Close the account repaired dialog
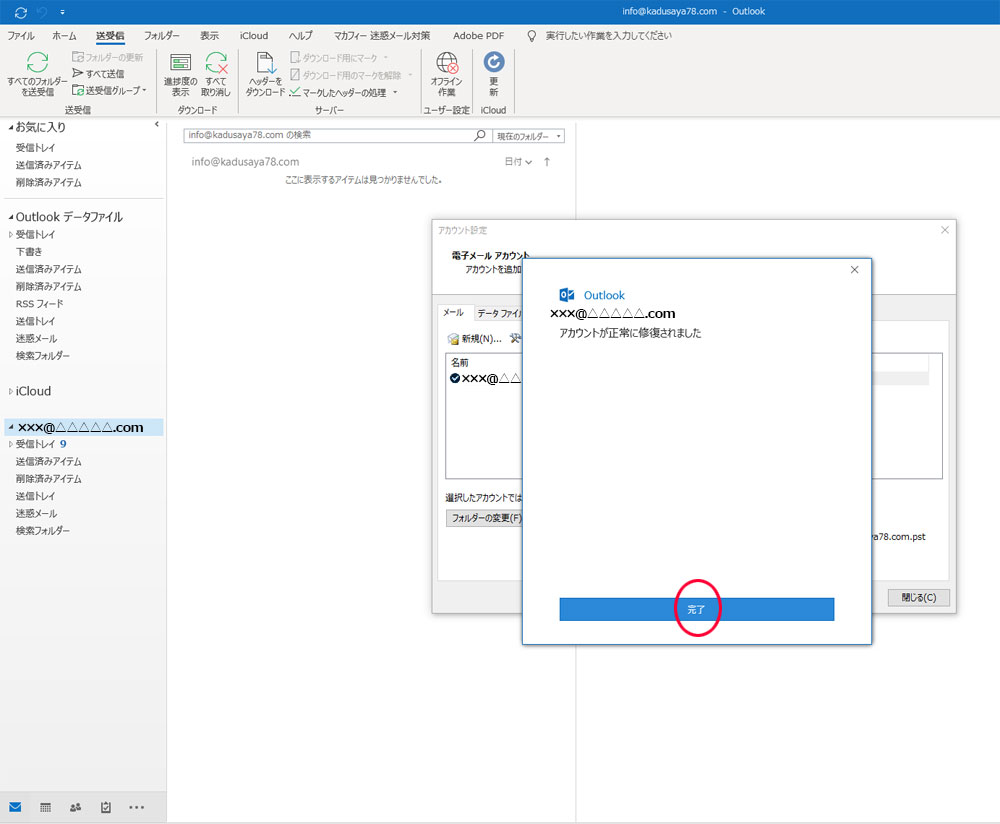1000x824 pixels. [x=855, y=270]
